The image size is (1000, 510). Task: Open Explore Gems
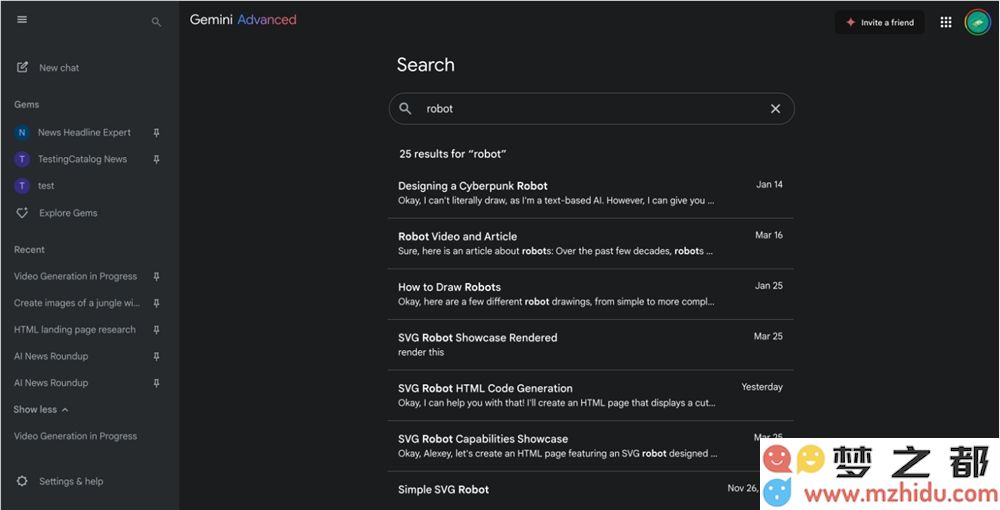click(68, 213)
